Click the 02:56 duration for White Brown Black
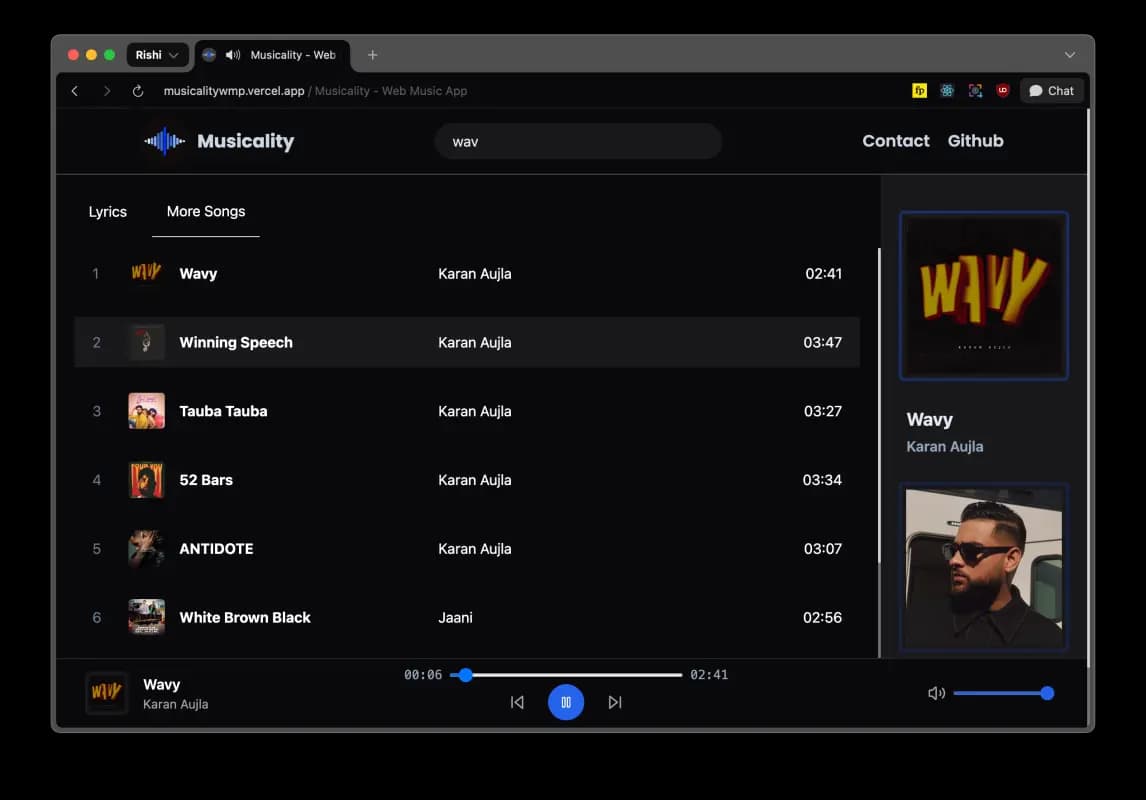Screen dimensions: 1146x800 pos(822,617)
